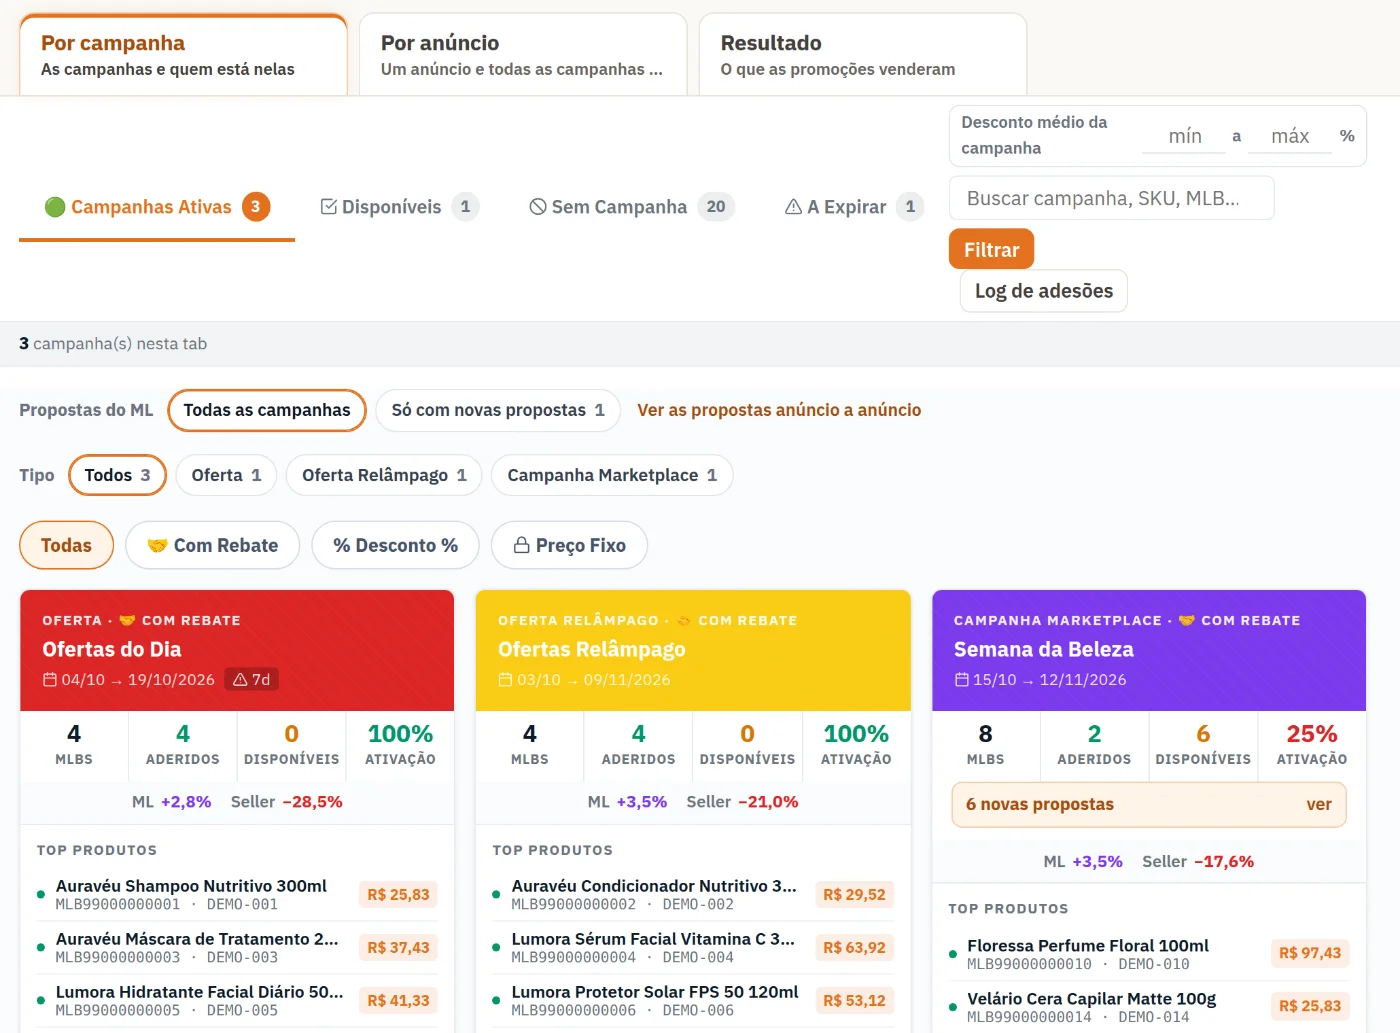Image resolution: width=1400 pixels, height=1033 pixels.
Task: Click the minimum discount field
Action: [1184, 137]
